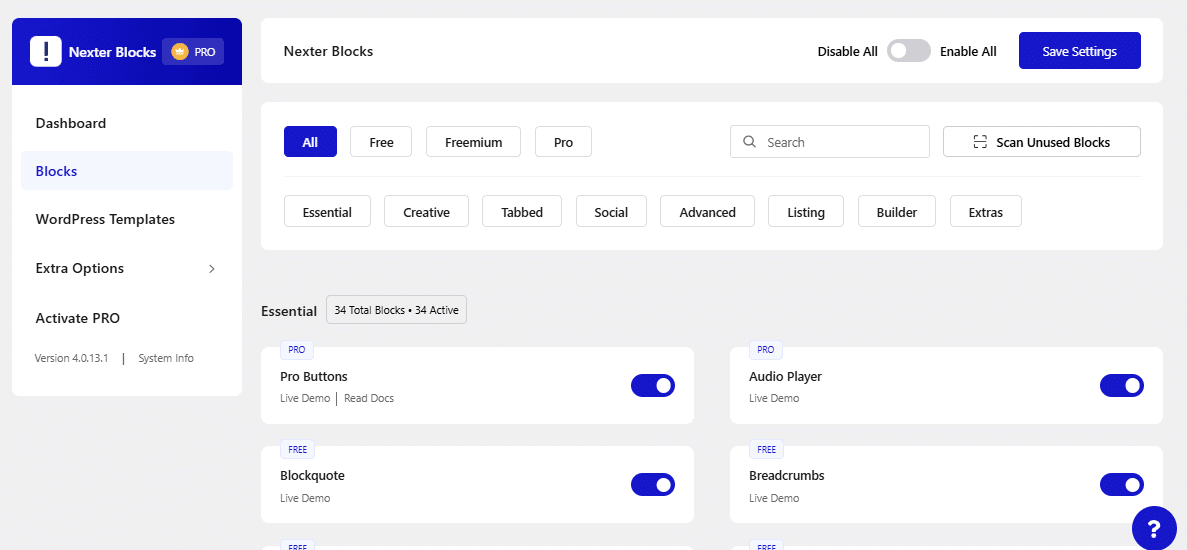Click the Nexter Blocks page title
The width and height of the screenshot is (1187, 550).
pos(329,51)
